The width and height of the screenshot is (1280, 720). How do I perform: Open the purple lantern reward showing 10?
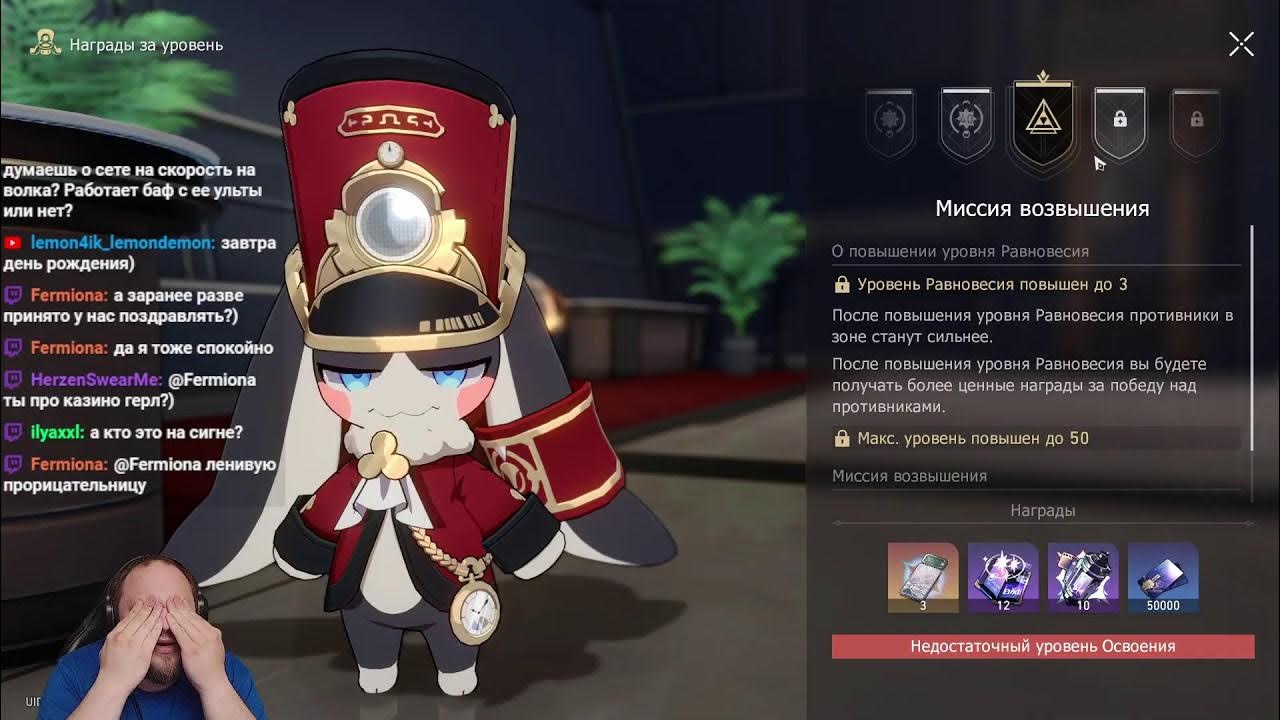coord(1083,577)
